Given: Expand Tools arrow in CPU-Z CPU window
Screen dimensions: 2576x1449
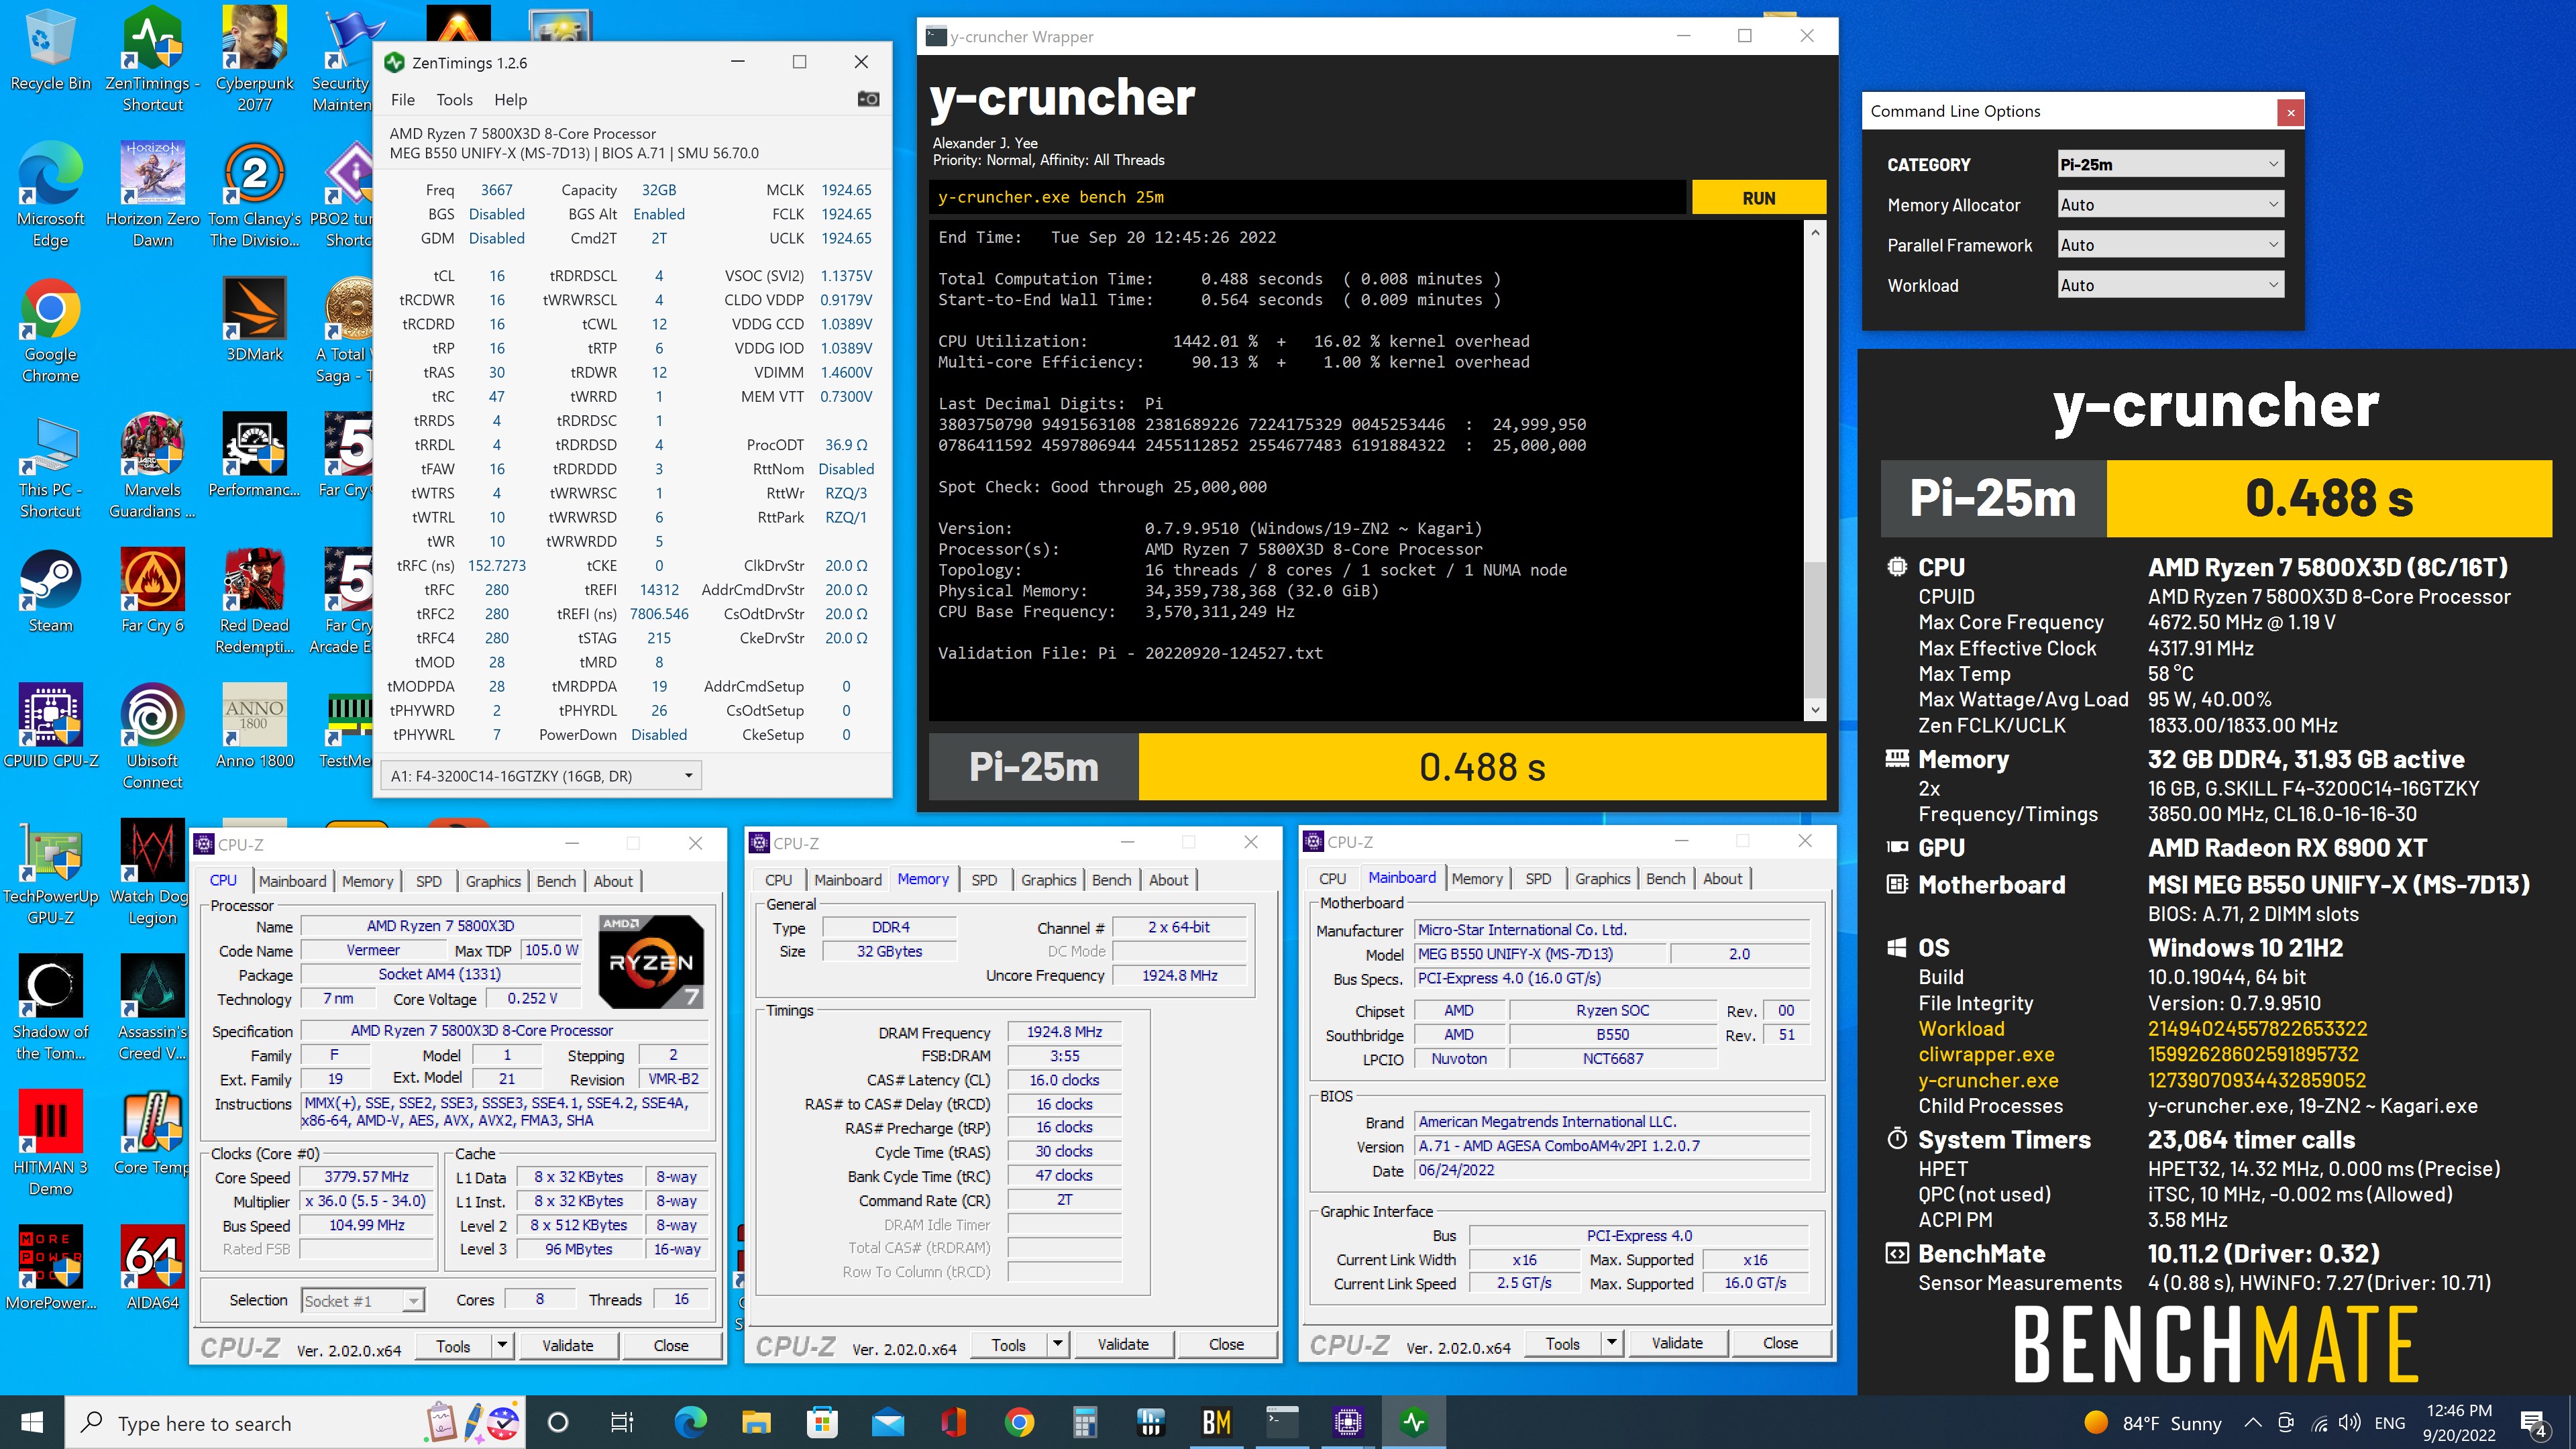Looking at the screenshot, I should click(x=502, y=1345).
